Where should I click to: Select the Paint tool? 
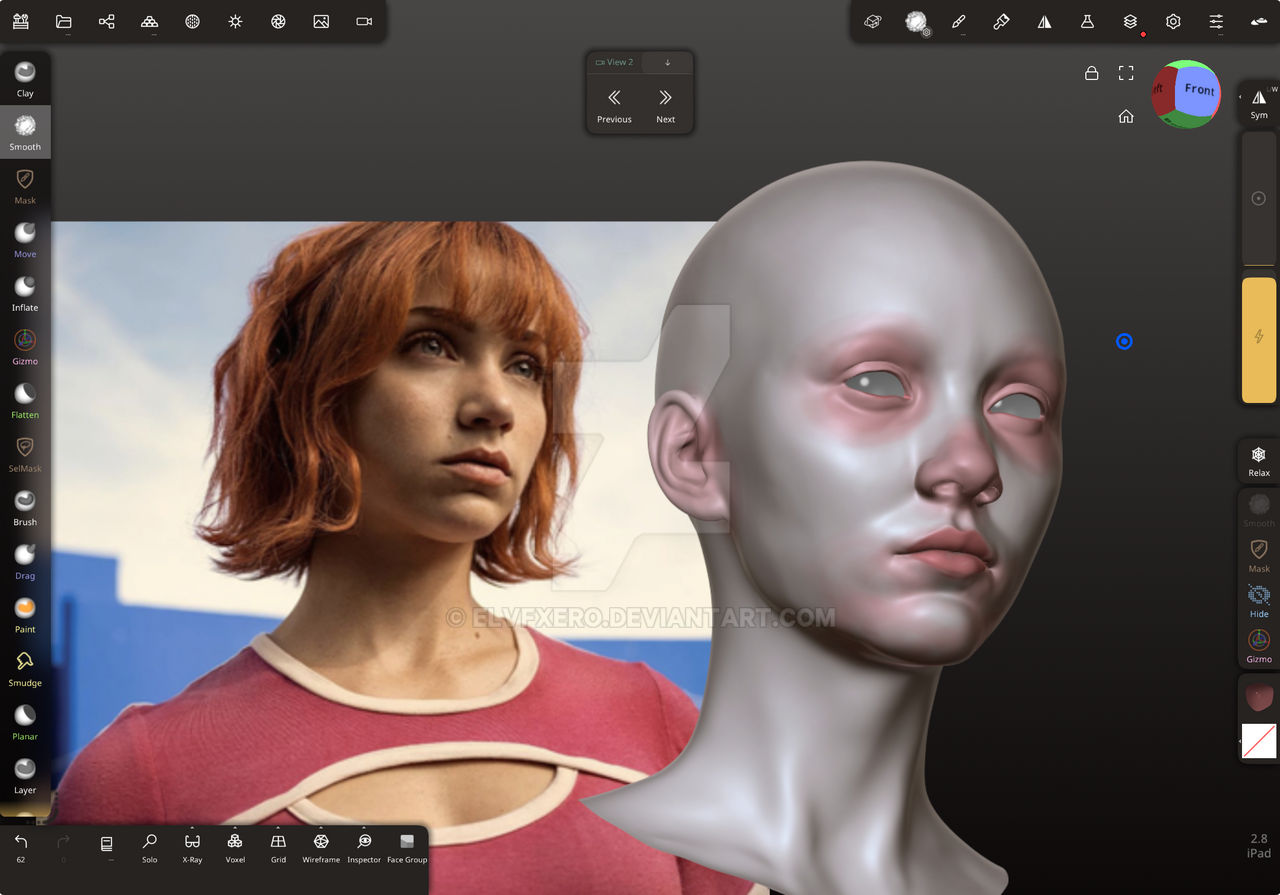pyautogui.click(x=25, y=614)
